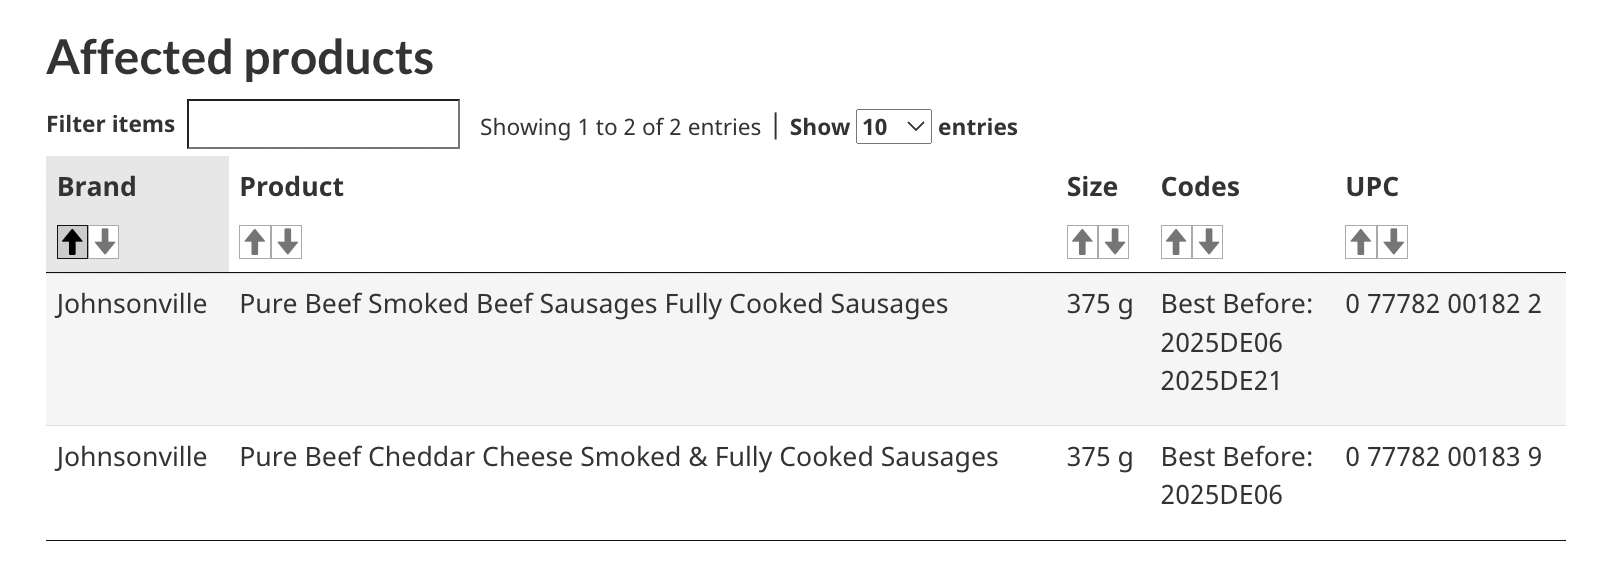1620x570 pixels.
Task: Sort Brand column ascending
Action: tap(72, 242)
